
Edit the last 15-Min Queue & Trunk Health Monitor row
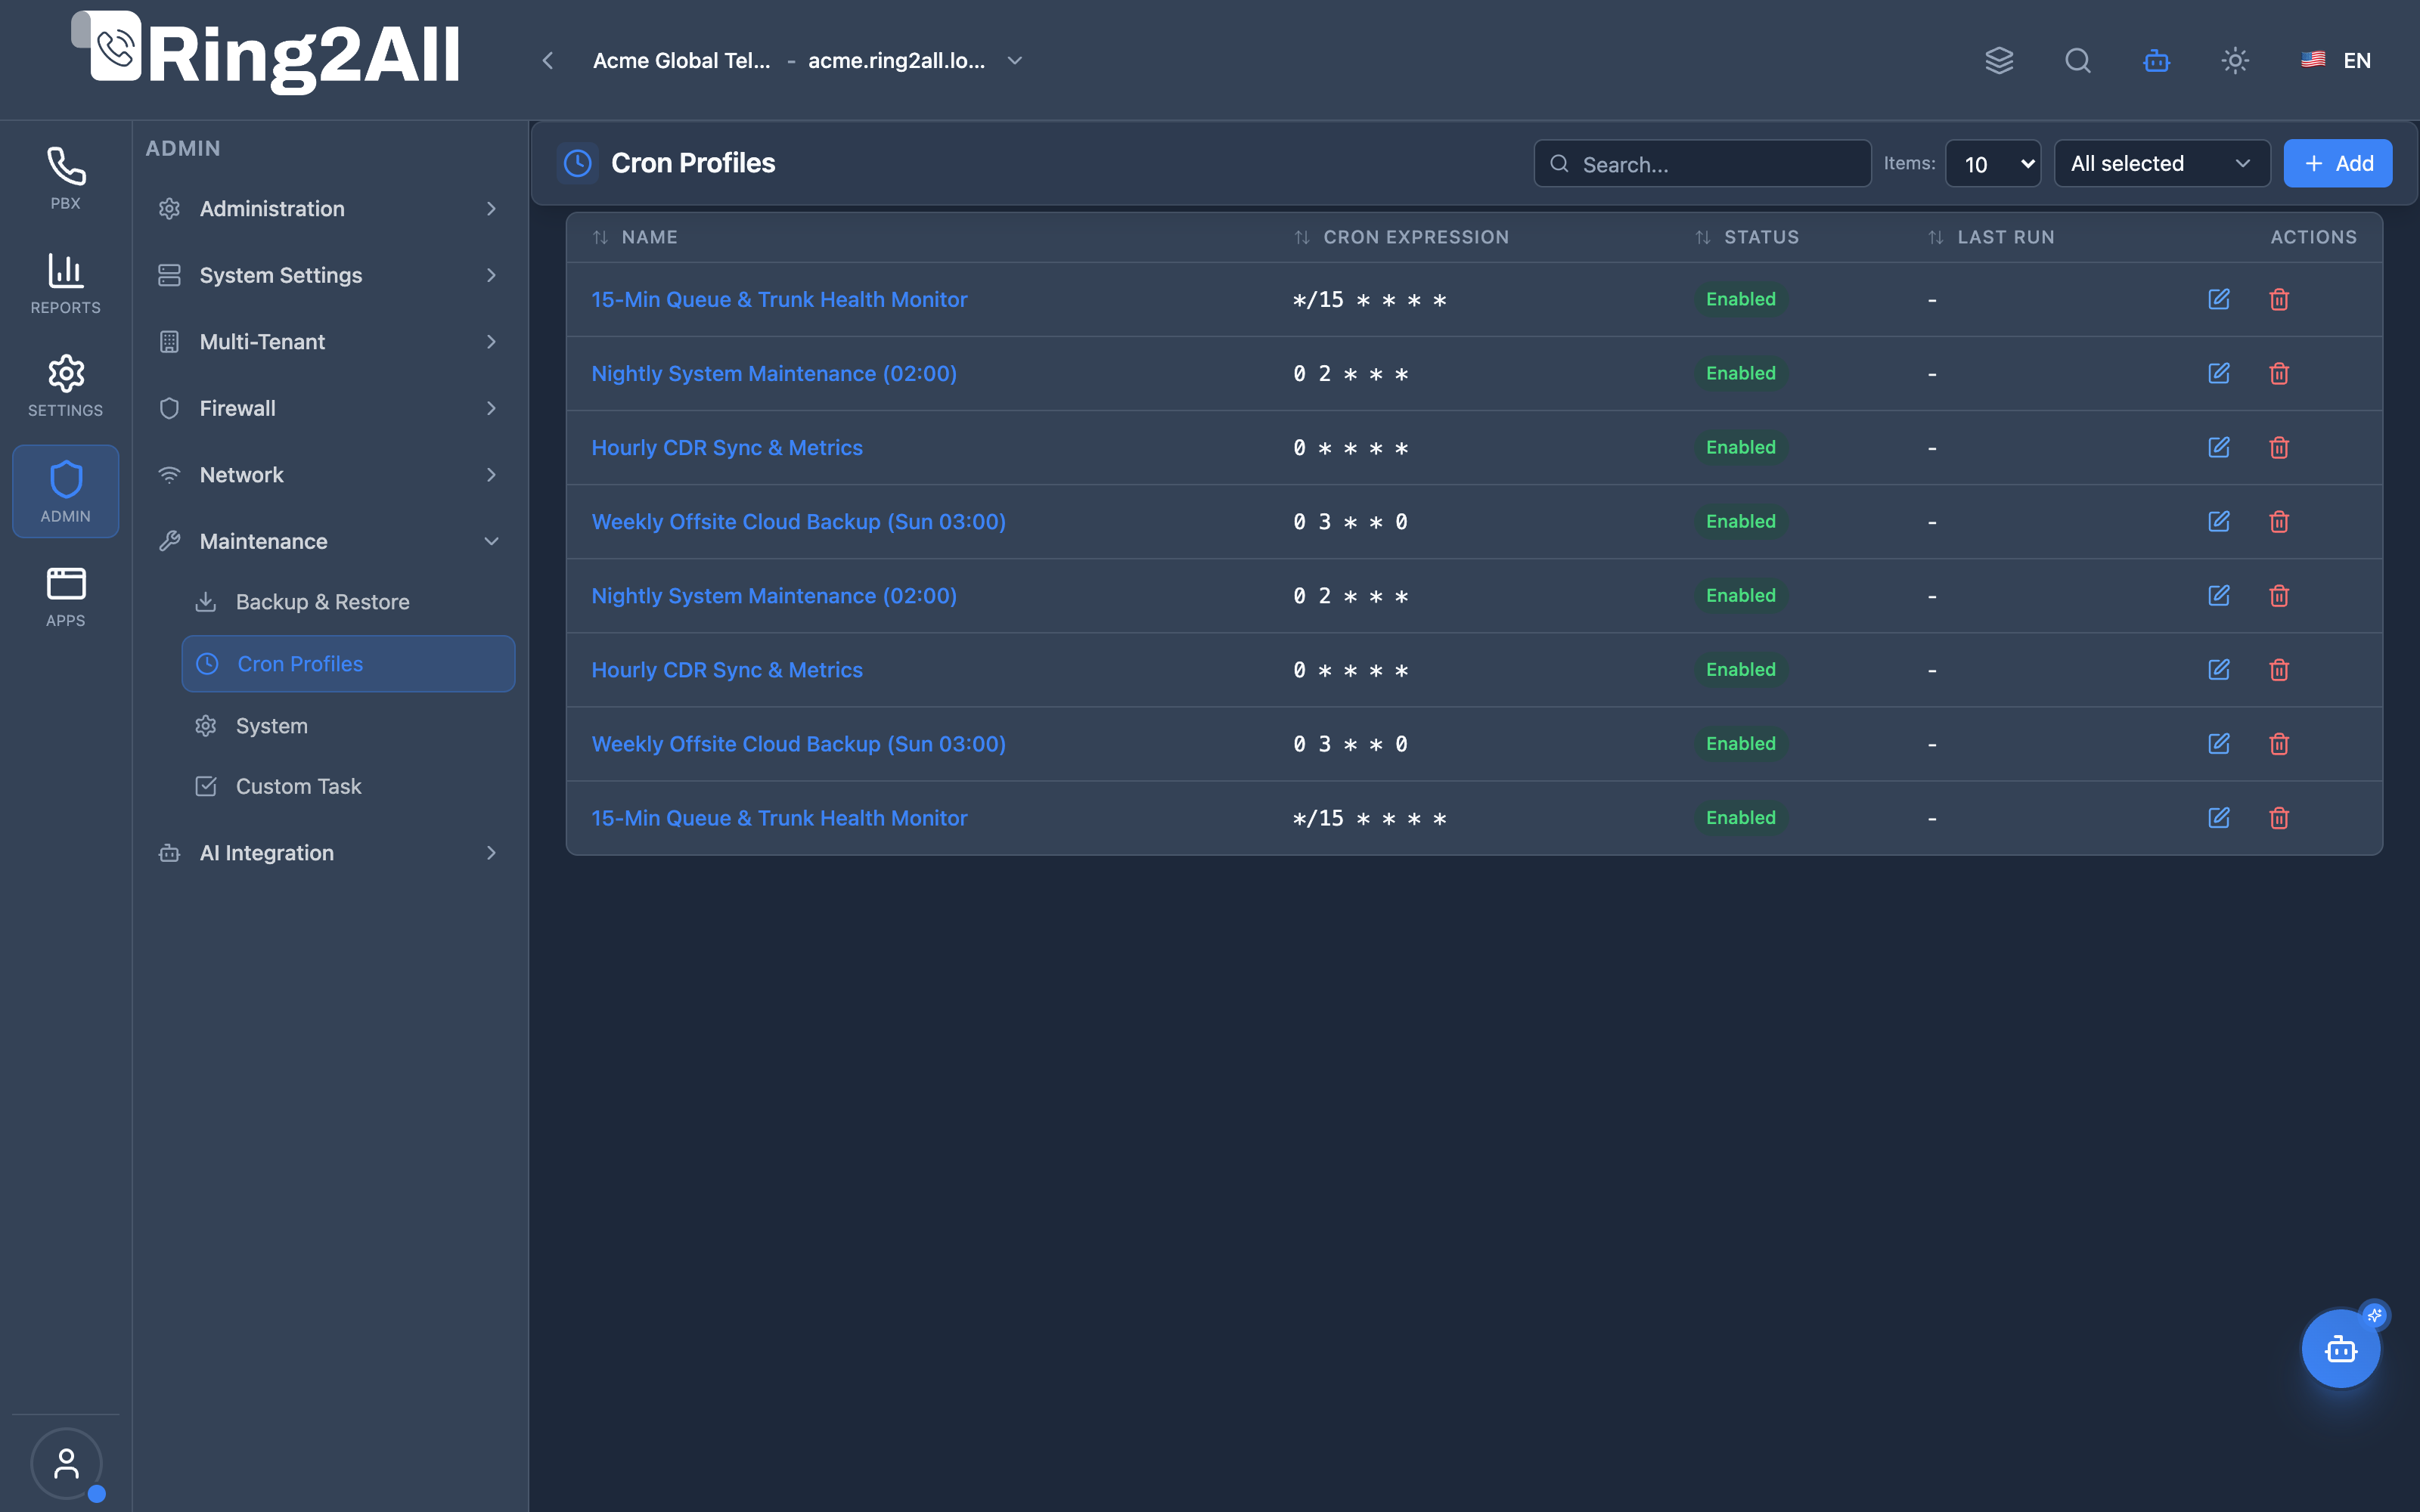[2218, 817]
